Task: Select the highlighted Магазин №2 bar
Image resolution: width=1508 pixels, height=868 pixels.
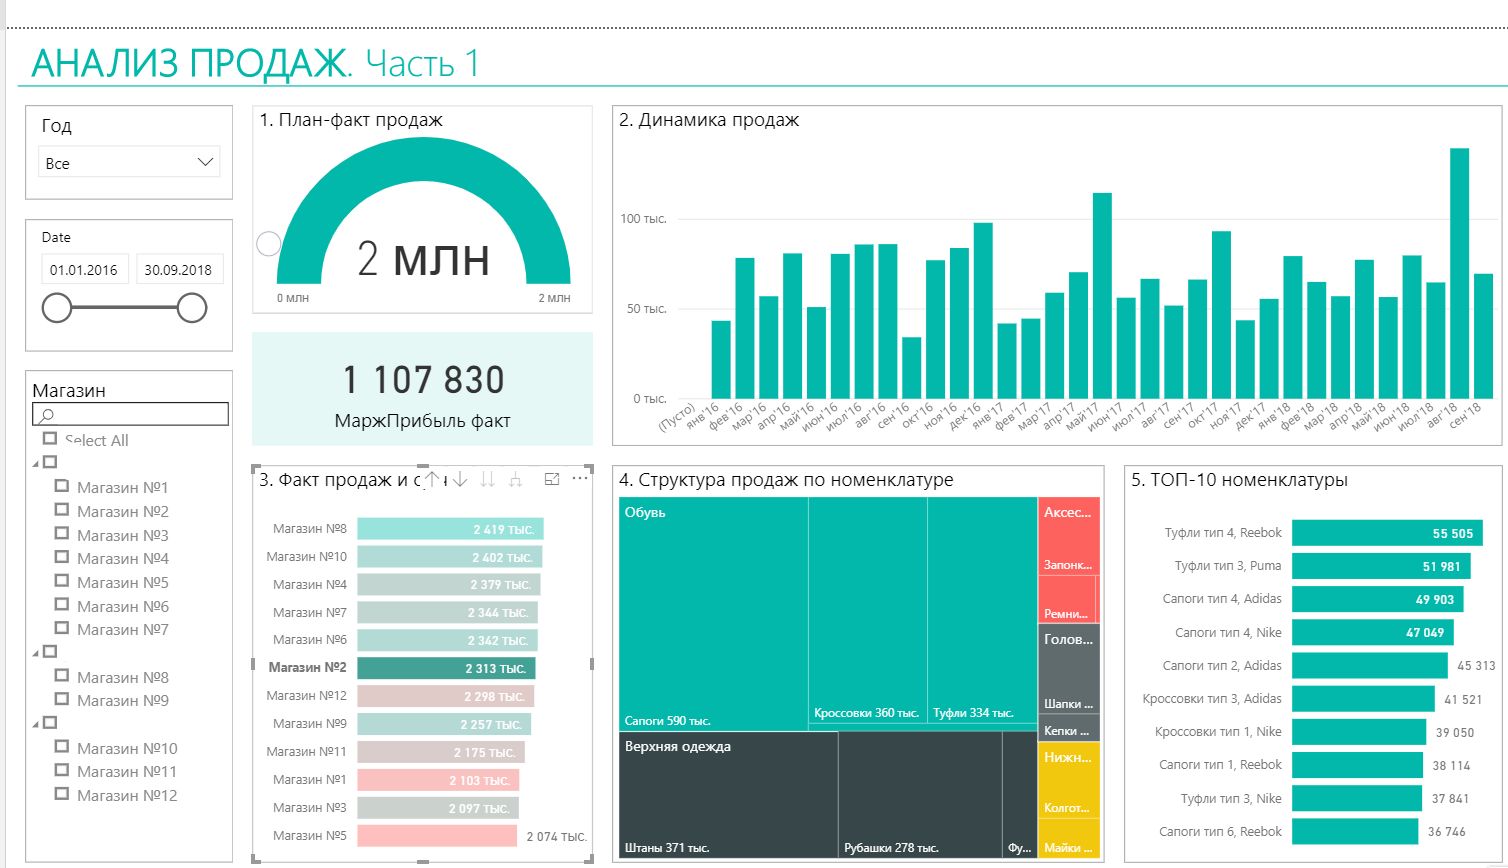Action: (447, 668)
